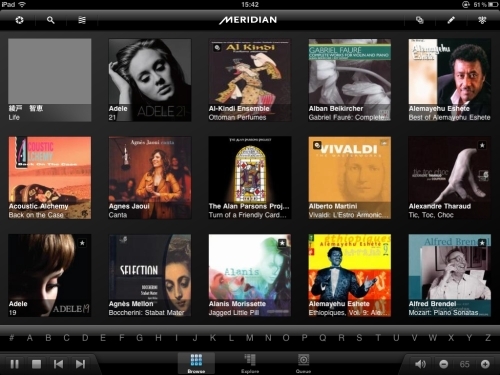
Task: Open the Adele 21 album cover
Action: 150,80
